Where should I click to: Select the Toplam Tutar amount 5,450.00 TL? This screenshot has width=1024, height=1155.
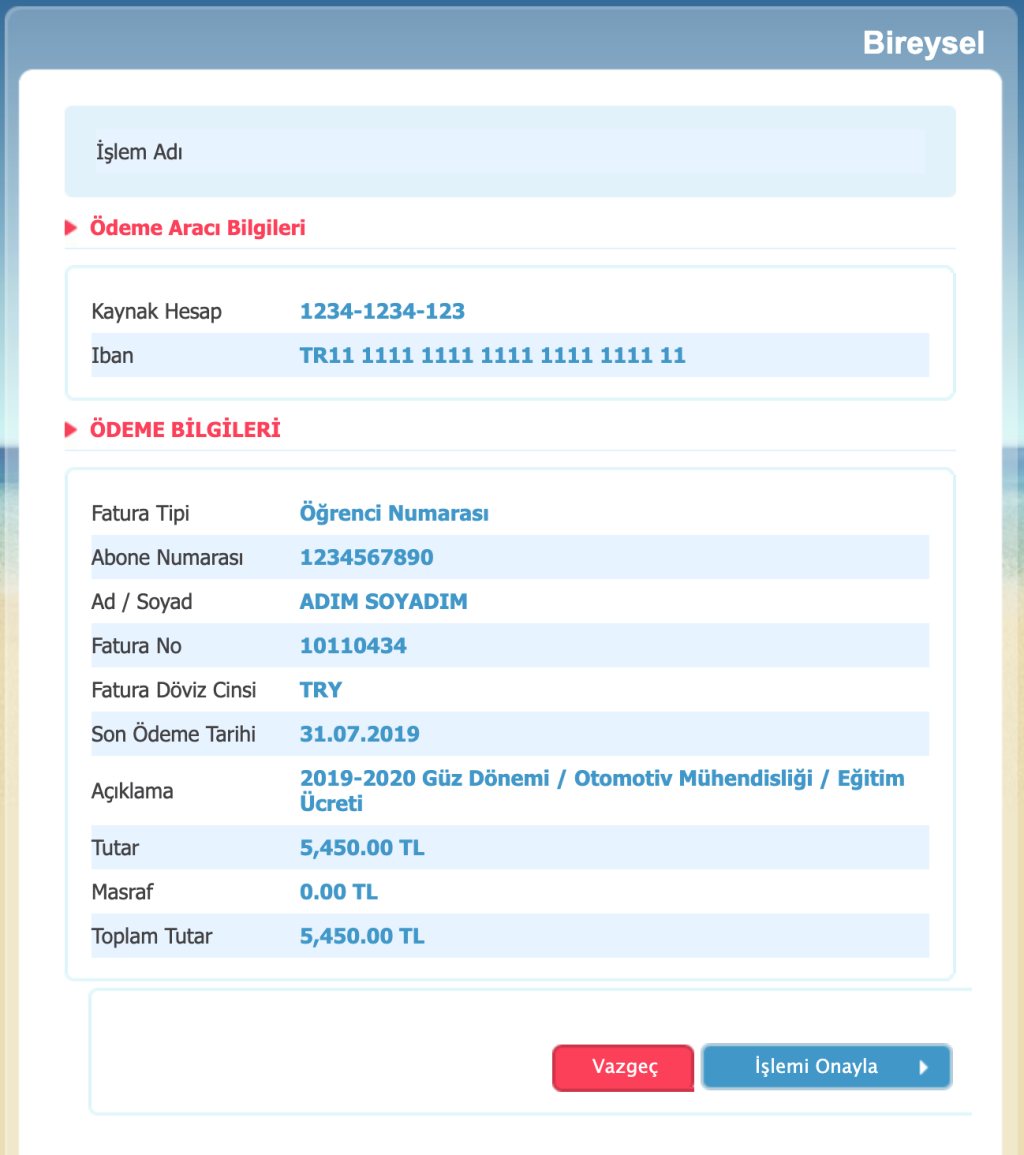click(x=362, y=936)
